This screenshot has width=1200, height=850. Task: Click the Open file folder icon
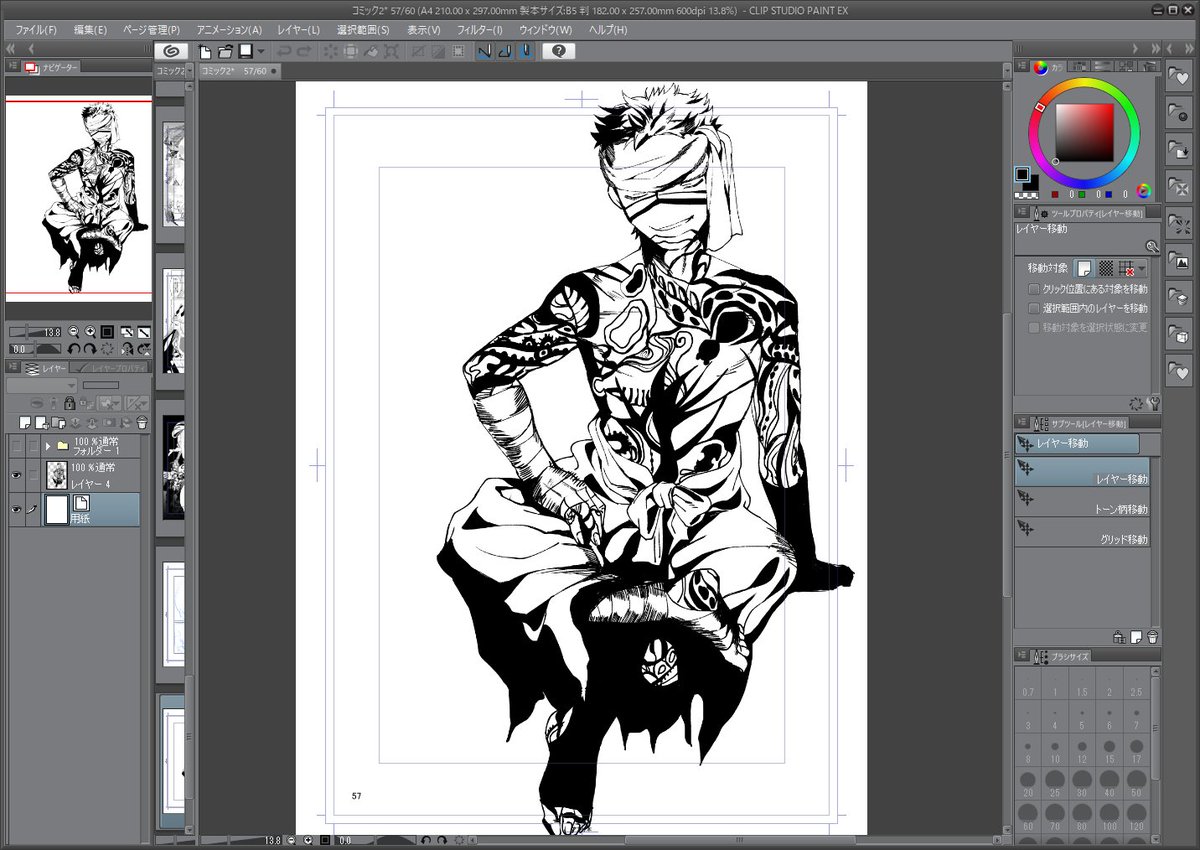[225, 51]
